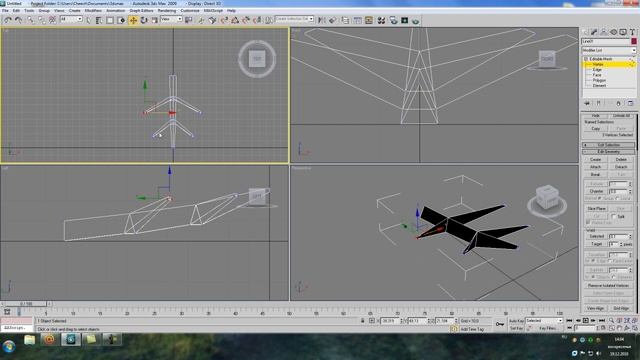Screen dimensions: 640x360
Task: Open the Curve Editor icon
Action: click(x=357, y=20)
